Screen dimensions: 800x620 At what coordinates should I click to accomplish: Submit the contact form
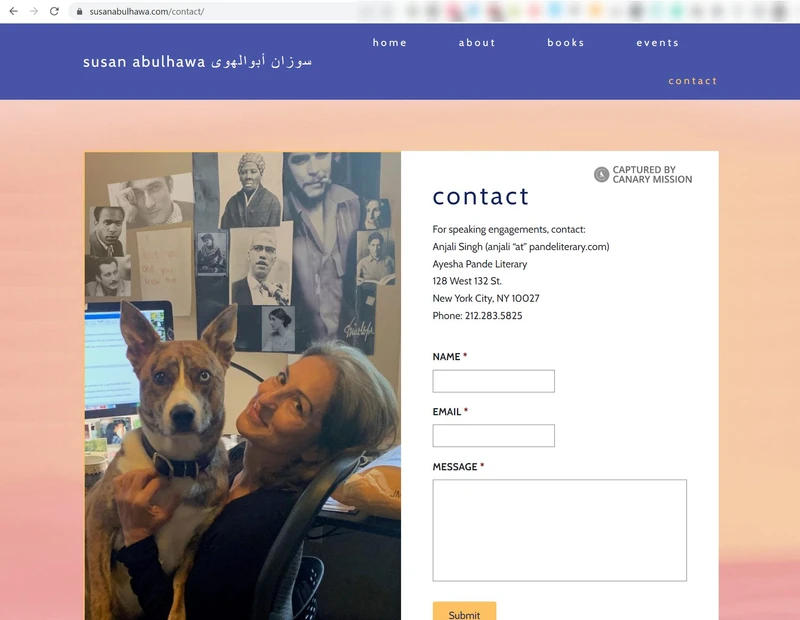click(464, 612)
